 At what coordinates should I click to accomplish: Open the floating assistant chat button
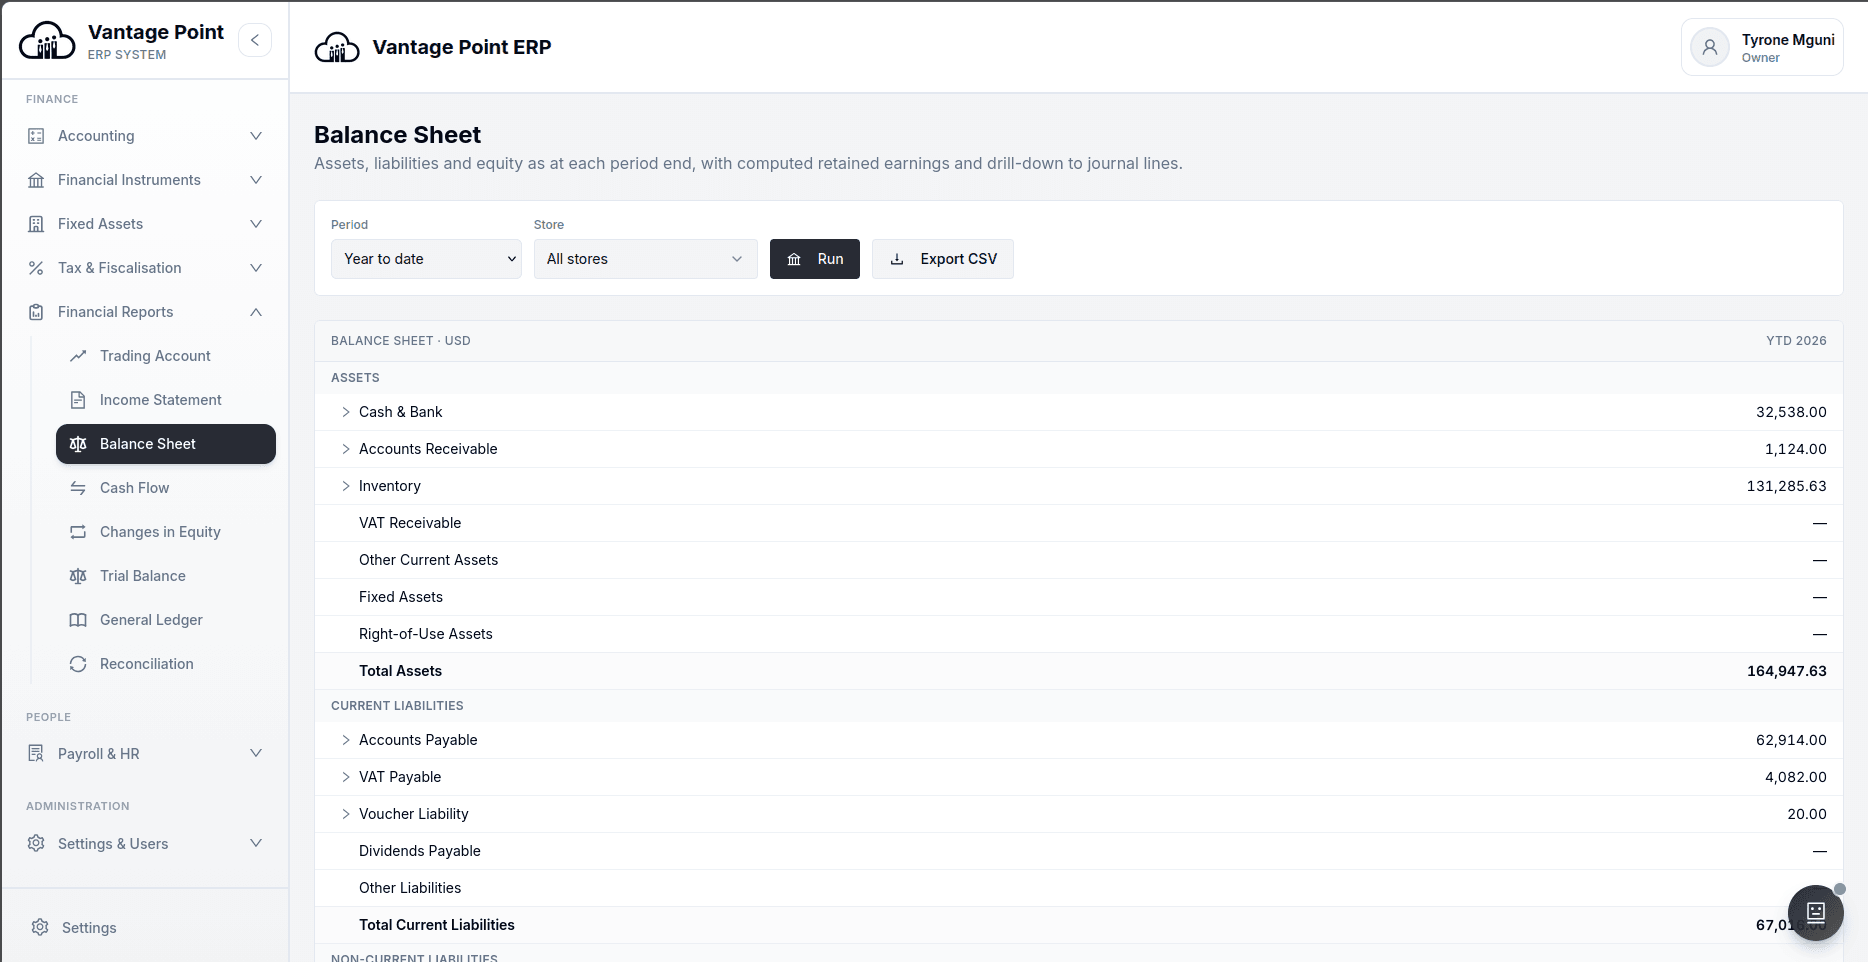[x=1816, y=912]
